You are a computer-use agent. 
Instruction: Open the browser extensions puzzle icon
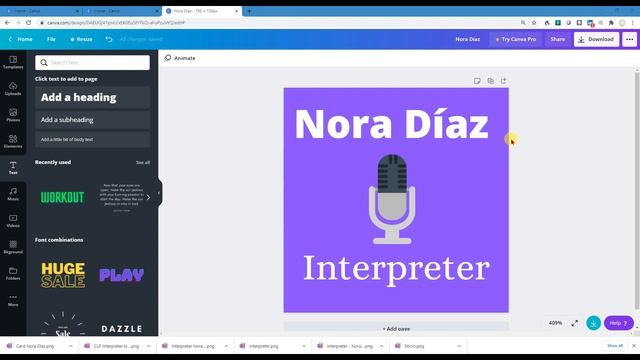tap(611, 23)
